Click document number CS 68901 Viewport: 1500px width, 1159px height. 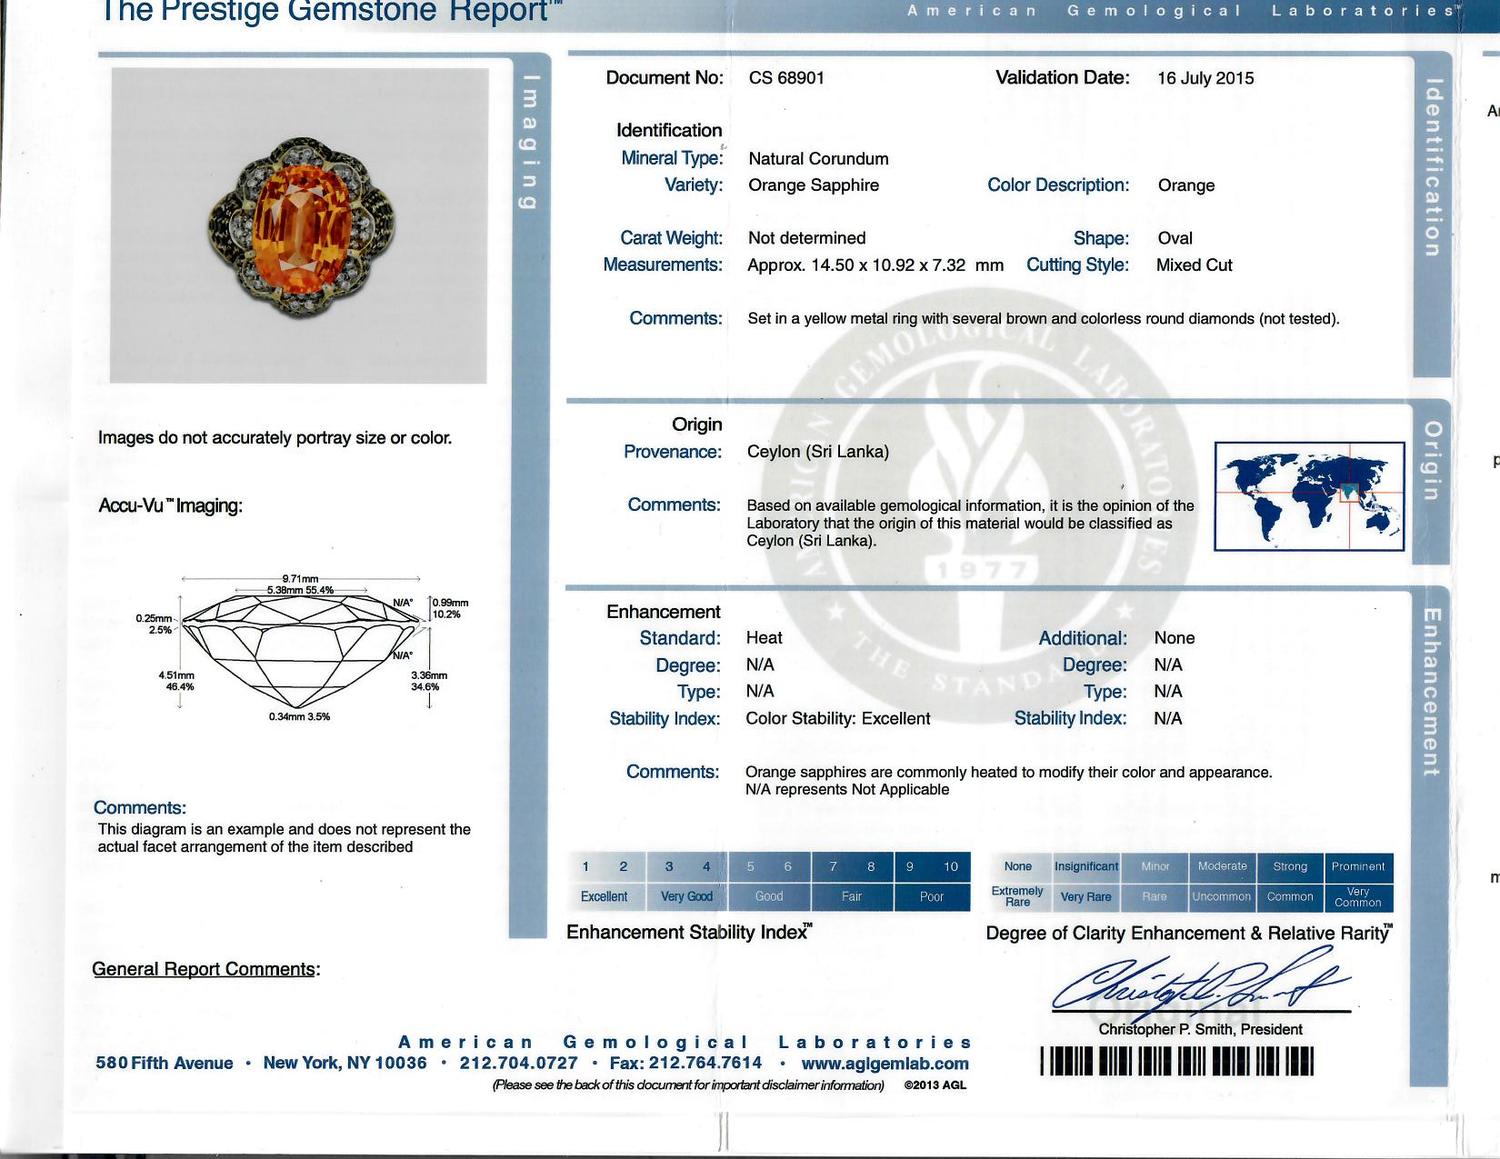tap(787, 78)
